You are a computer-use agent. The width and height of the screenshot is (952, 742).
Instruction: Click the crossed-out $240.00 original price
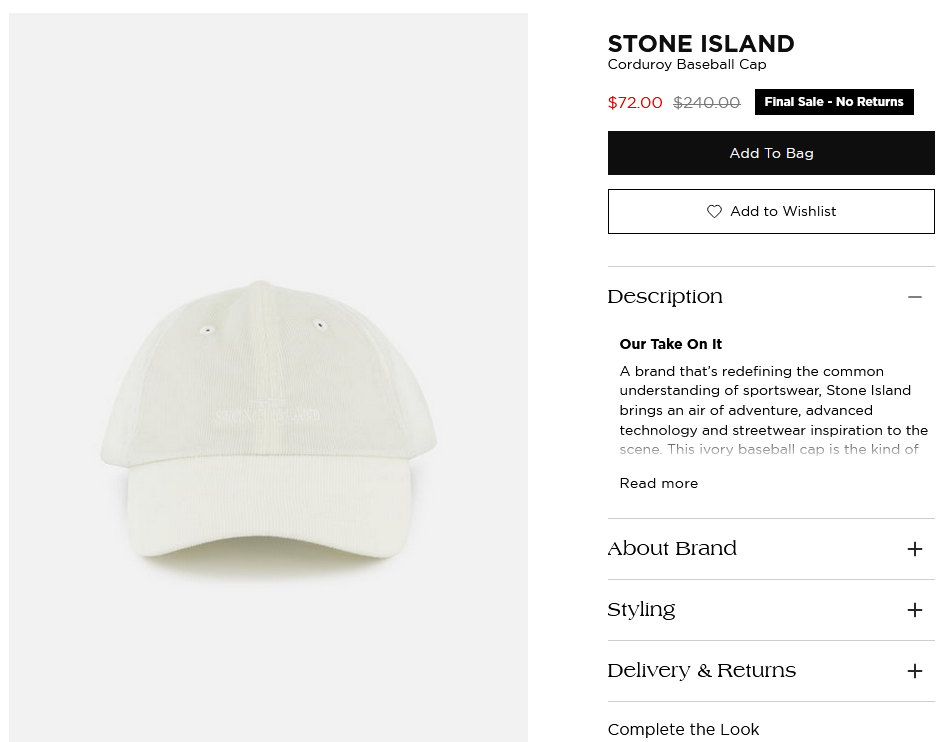[707, 102]
